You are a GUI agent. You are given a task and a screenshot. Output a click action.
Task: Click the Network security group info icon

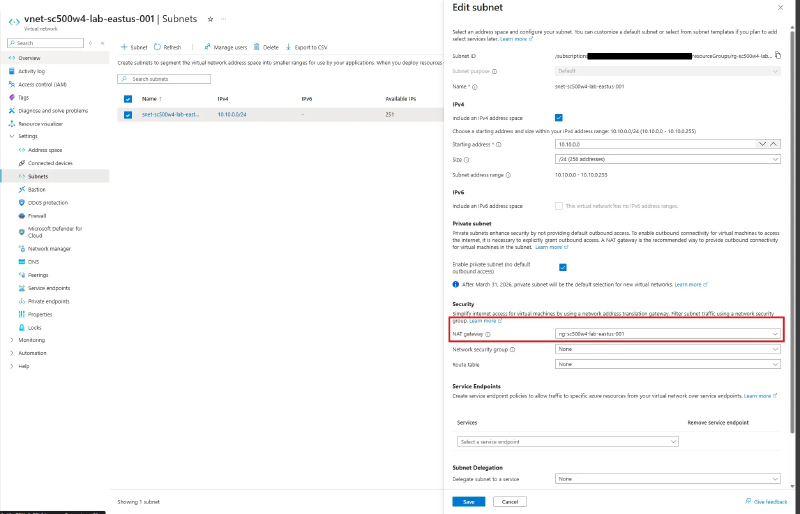(512, 350)
